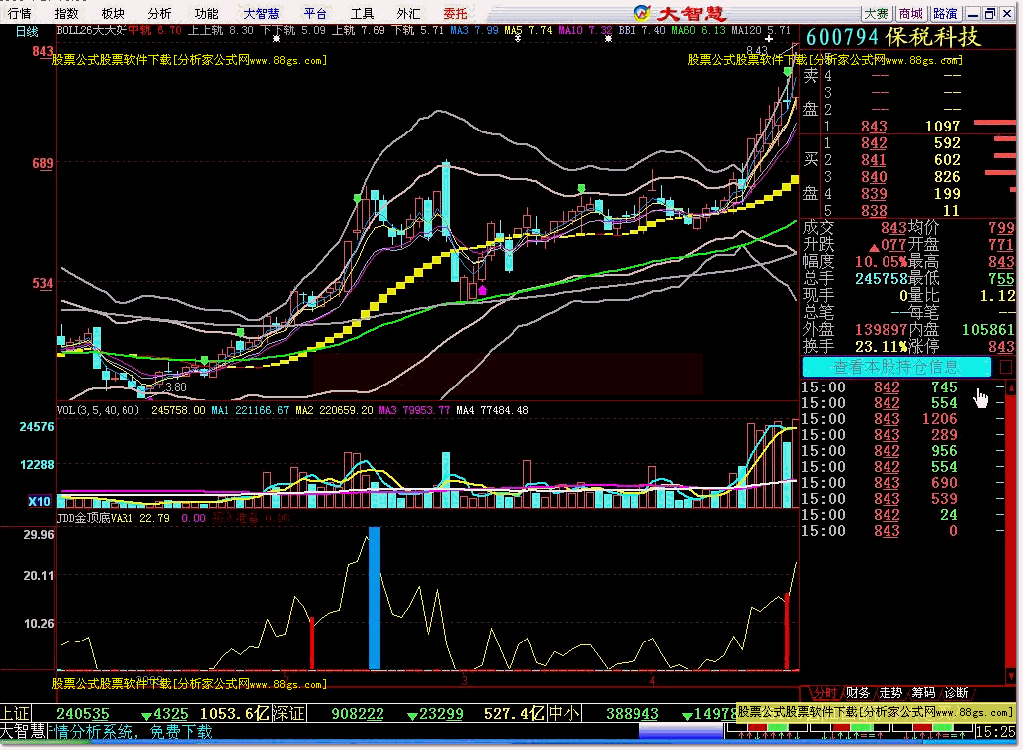The width and height of the screenshot is (1023, 750).
Task: Open the 板块 menu
Action: click(x=113, y=13)
